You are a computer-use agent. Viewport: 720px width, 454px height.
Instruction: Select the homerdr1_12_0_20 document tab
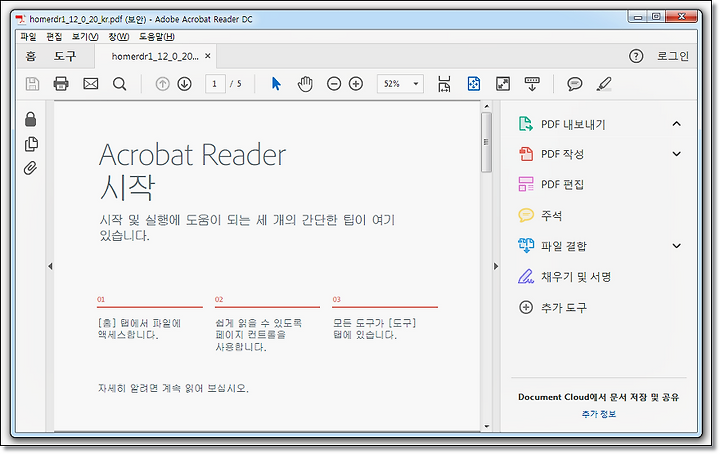155,56
